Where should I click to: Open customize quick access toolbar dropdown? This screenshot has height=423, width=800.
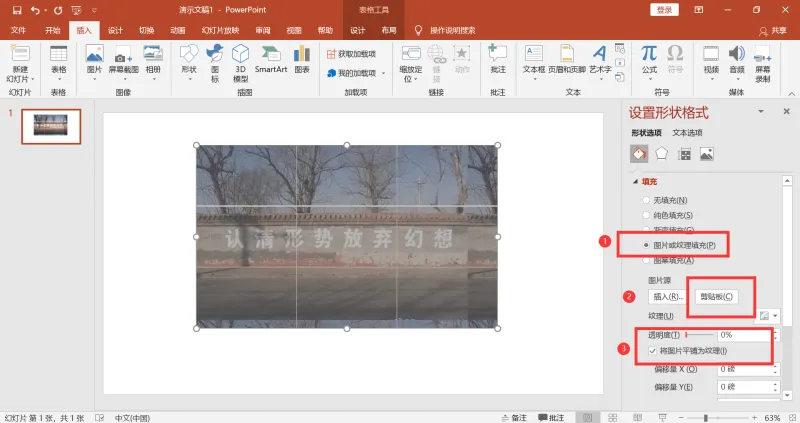click(x=94, y=10)
